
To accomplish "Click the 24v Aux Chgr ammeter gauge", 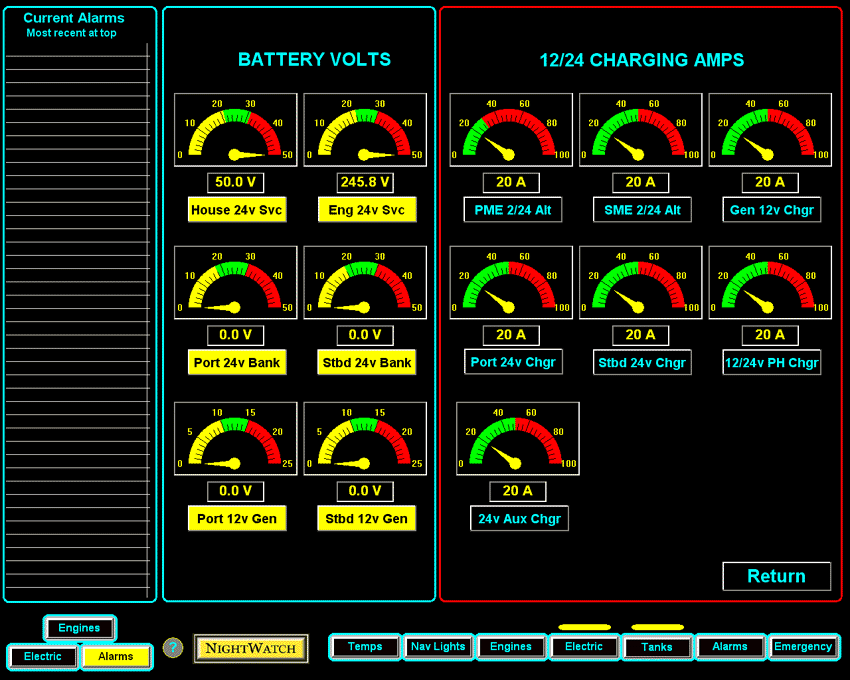I will click(x=517, y=438).
